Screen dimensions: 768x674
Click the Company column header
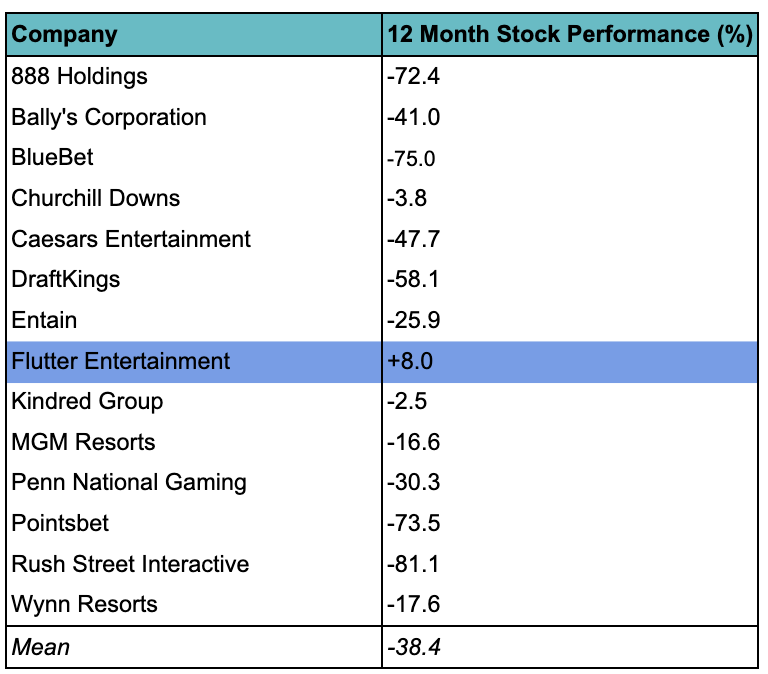tap(64, 35)
